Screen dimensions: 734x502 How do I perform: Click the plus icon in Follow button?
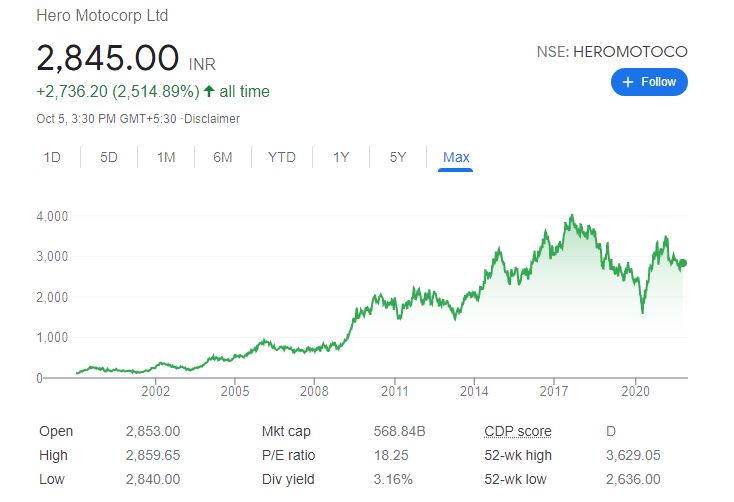click(x=628, y=82)
